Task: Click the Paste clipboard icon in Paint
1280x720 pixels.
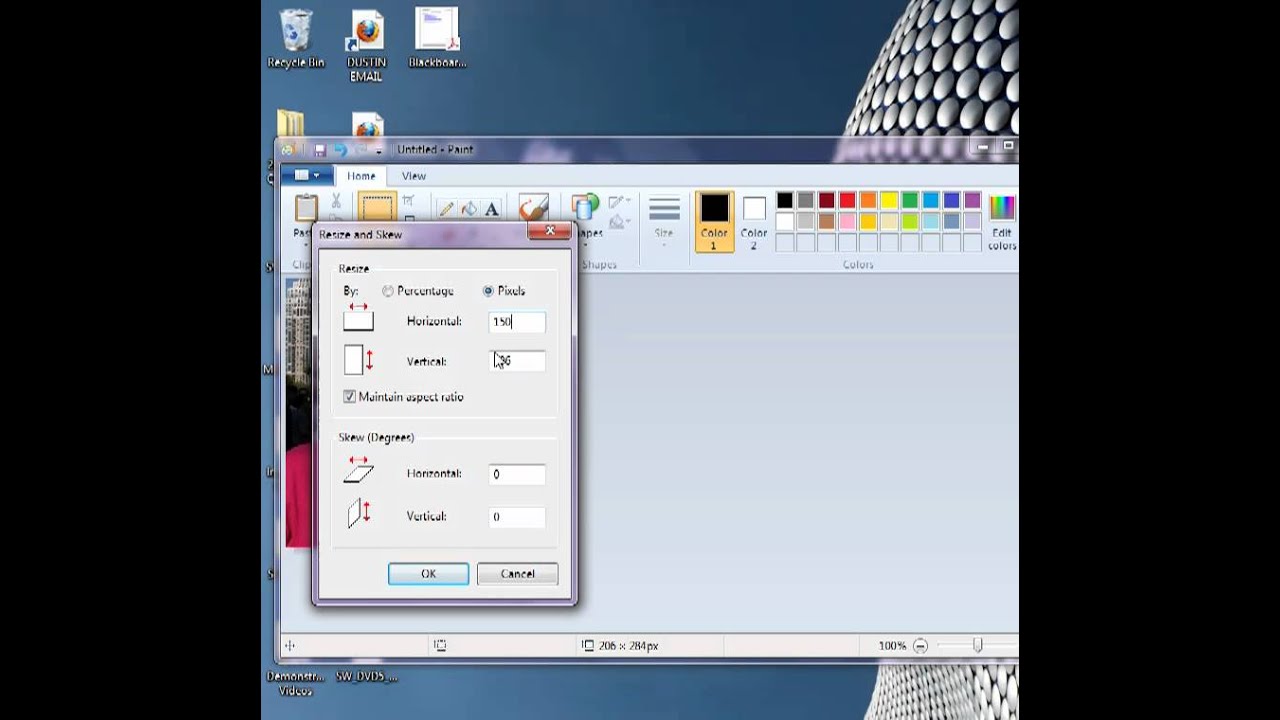Action: pos(306,208)
